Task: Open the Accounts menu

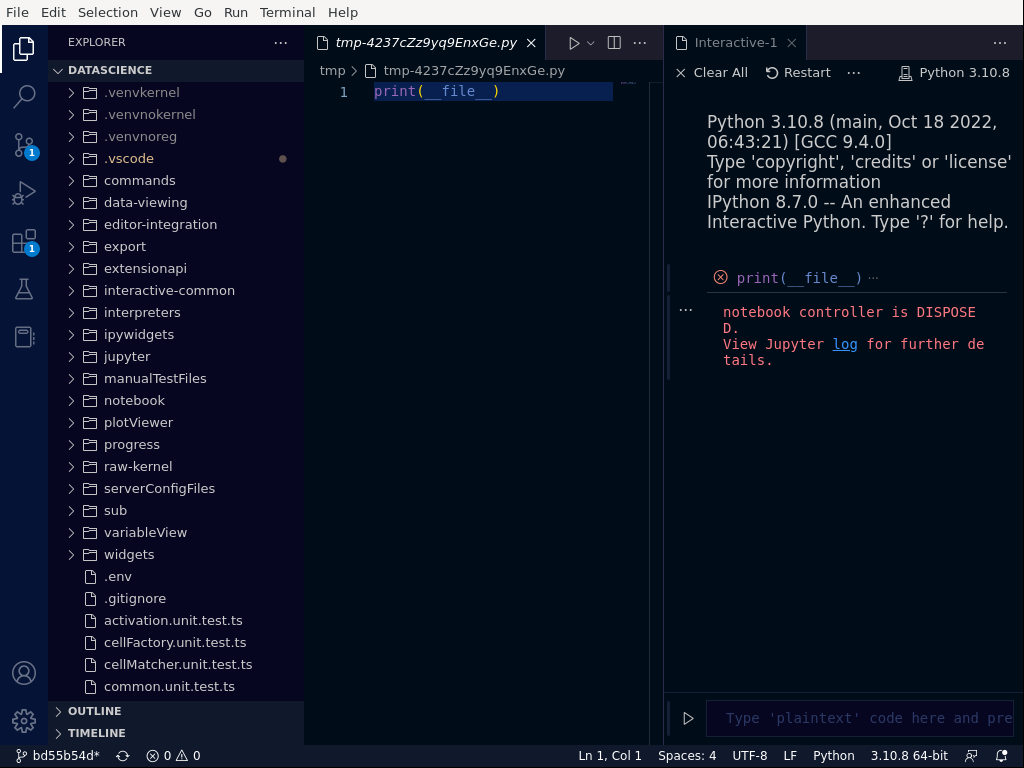Action: click(x=24, y=673)
